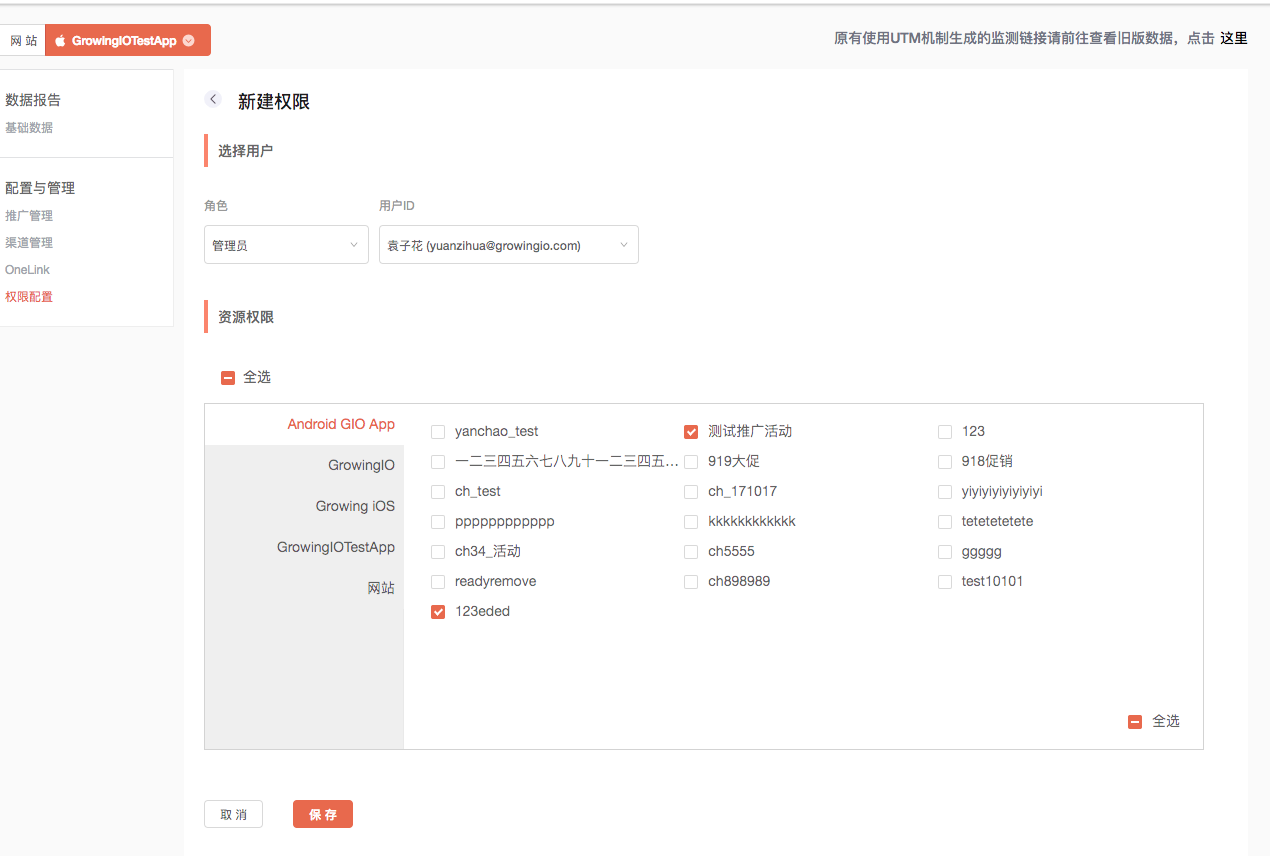
Task: Go to OneLink in the sidebar
Action: tap(27, 270)
